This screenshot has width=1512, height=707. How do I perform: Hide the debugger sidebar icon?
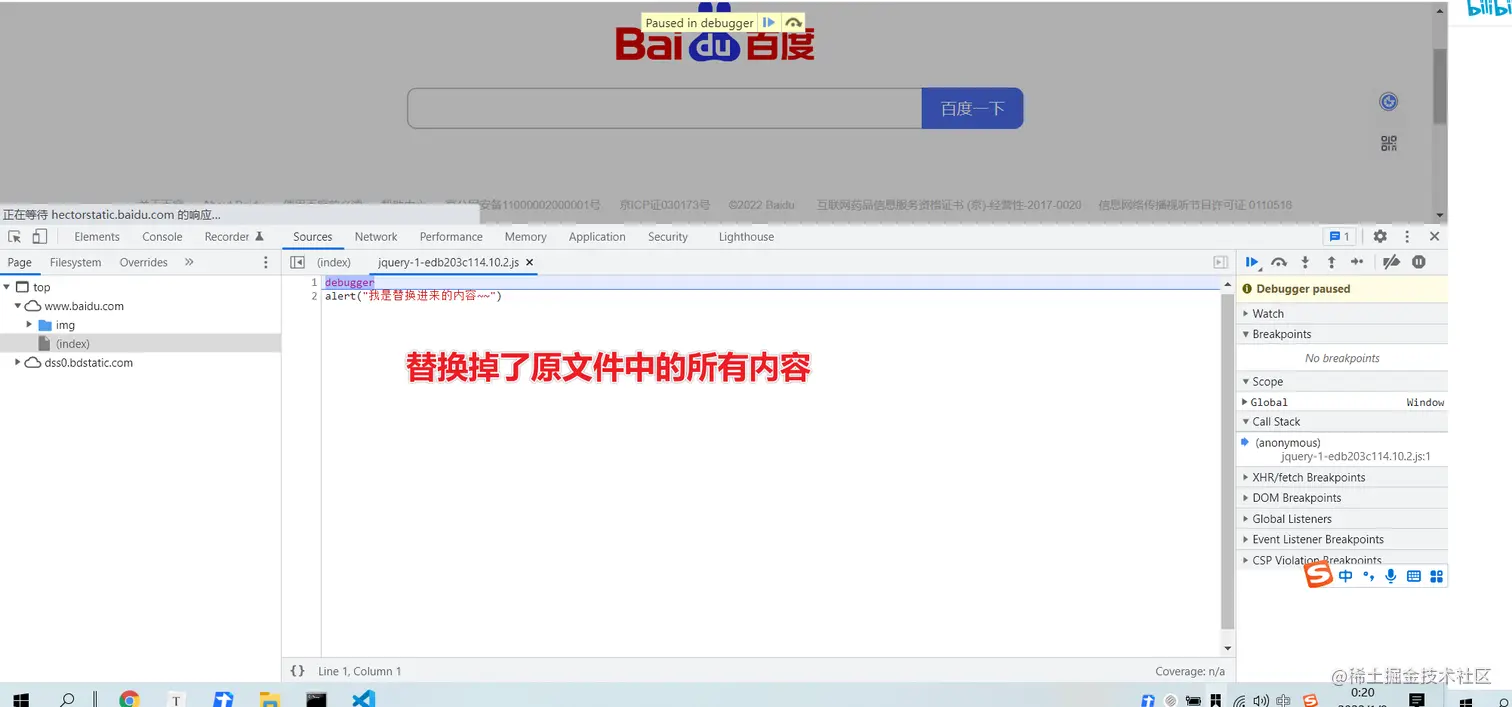[x=1220, y=262]
